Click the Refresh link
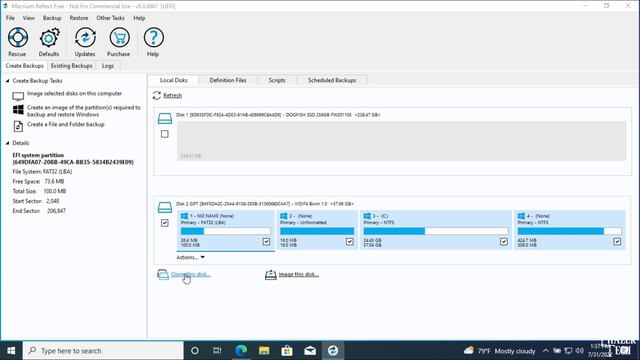Viewport: 640px width, 360px height. pos(172,96)
